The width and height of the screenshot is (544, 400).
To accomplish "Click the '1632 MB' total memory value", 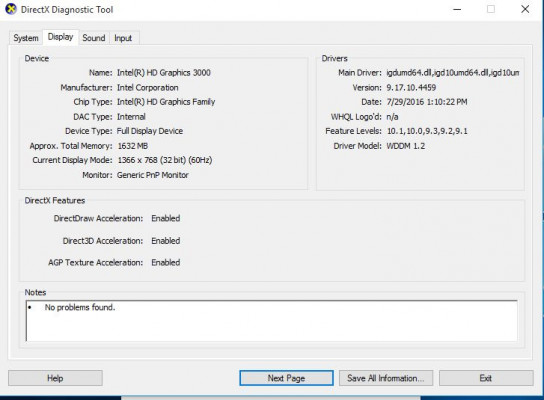I will point(133,146).
